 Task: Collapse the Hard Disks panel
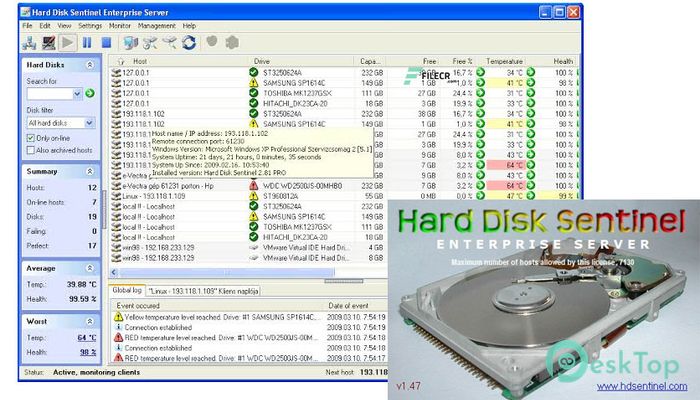click(x=90, y=65)
